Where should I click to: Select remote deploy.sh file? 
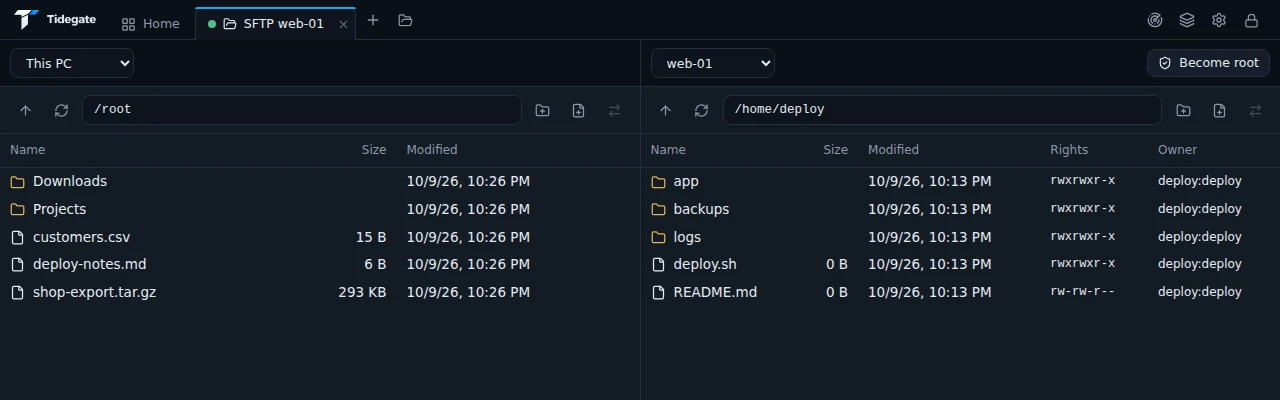tap(960, 264)
